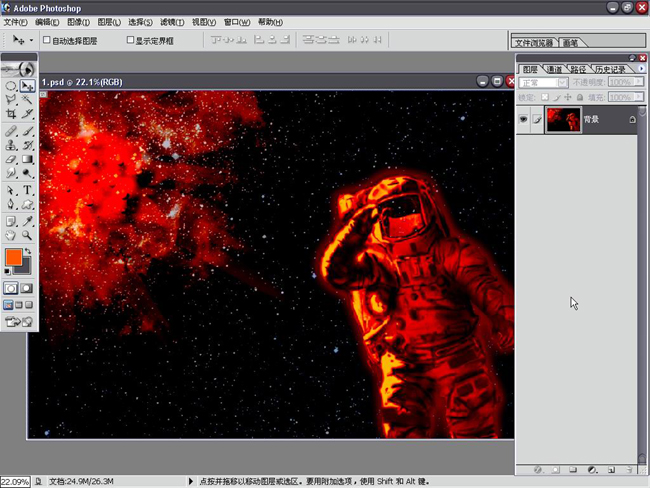The image size is (650, 488).
Task: Select Standard screen mode button
Action: tap(8, 305)
